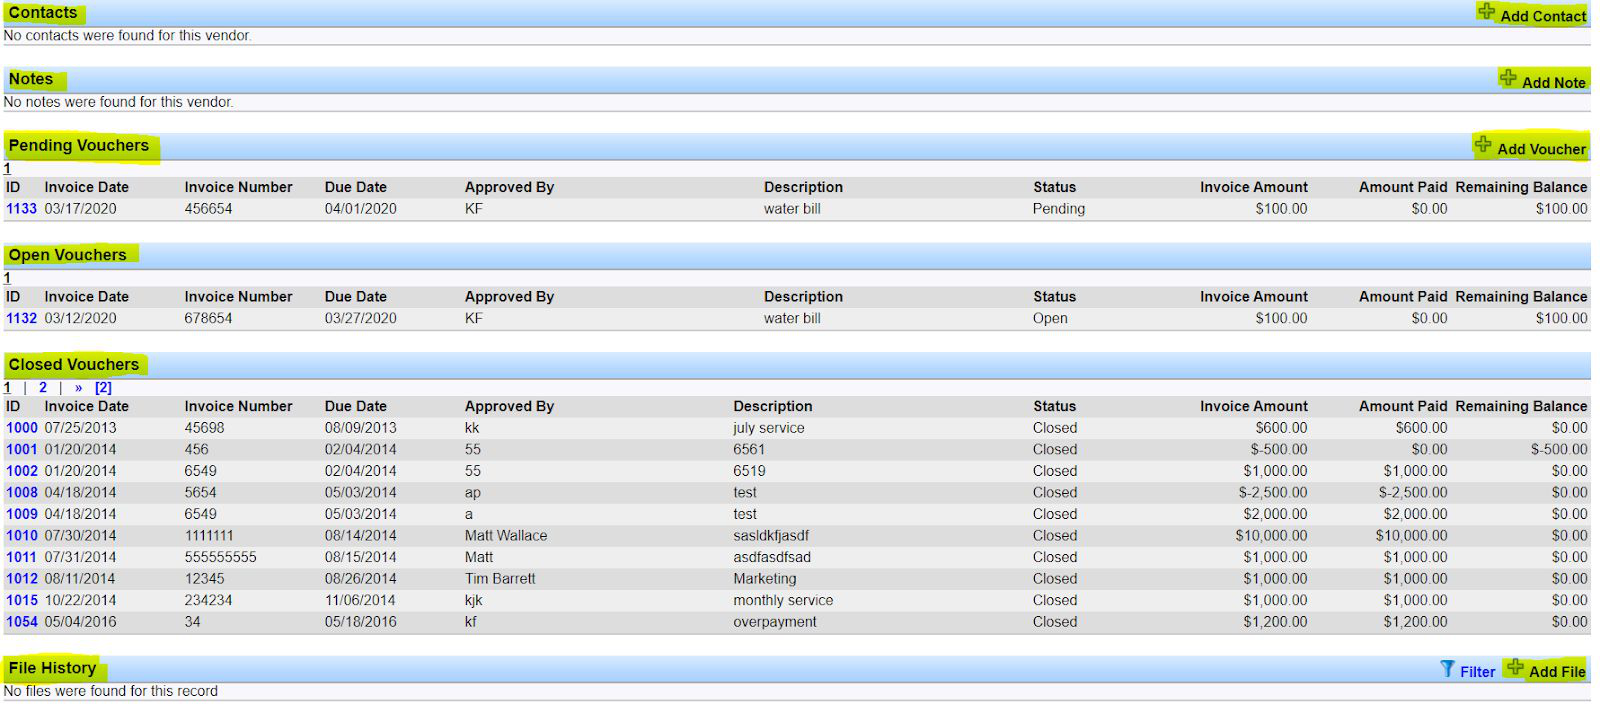Click the Notes section header
Image resolution: width=1600 pixels, height=704 pixels.
[x=31, y=79]
